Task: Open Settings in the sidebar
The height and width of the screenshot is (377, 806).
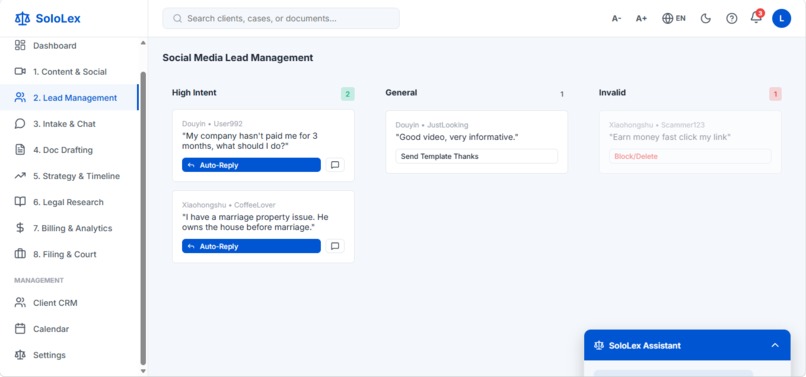Action: [x=69, y=355]
